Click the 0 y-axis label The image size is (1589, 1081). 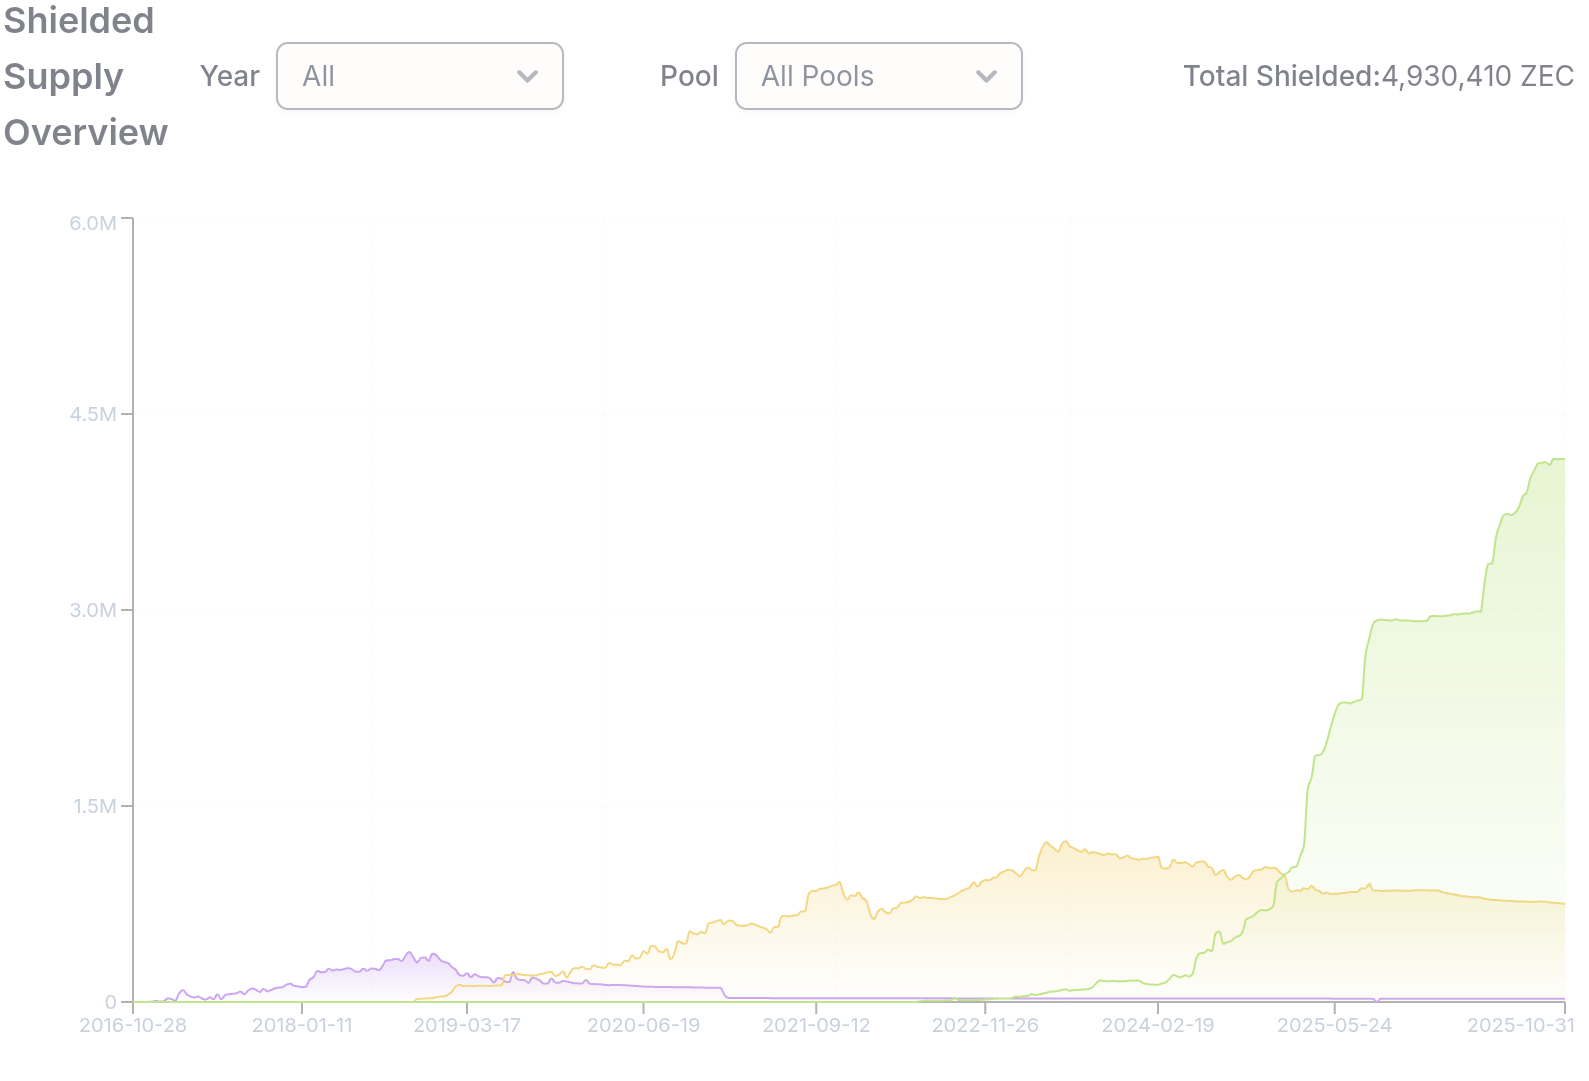pyautogui.click(x=111, y=1002)
